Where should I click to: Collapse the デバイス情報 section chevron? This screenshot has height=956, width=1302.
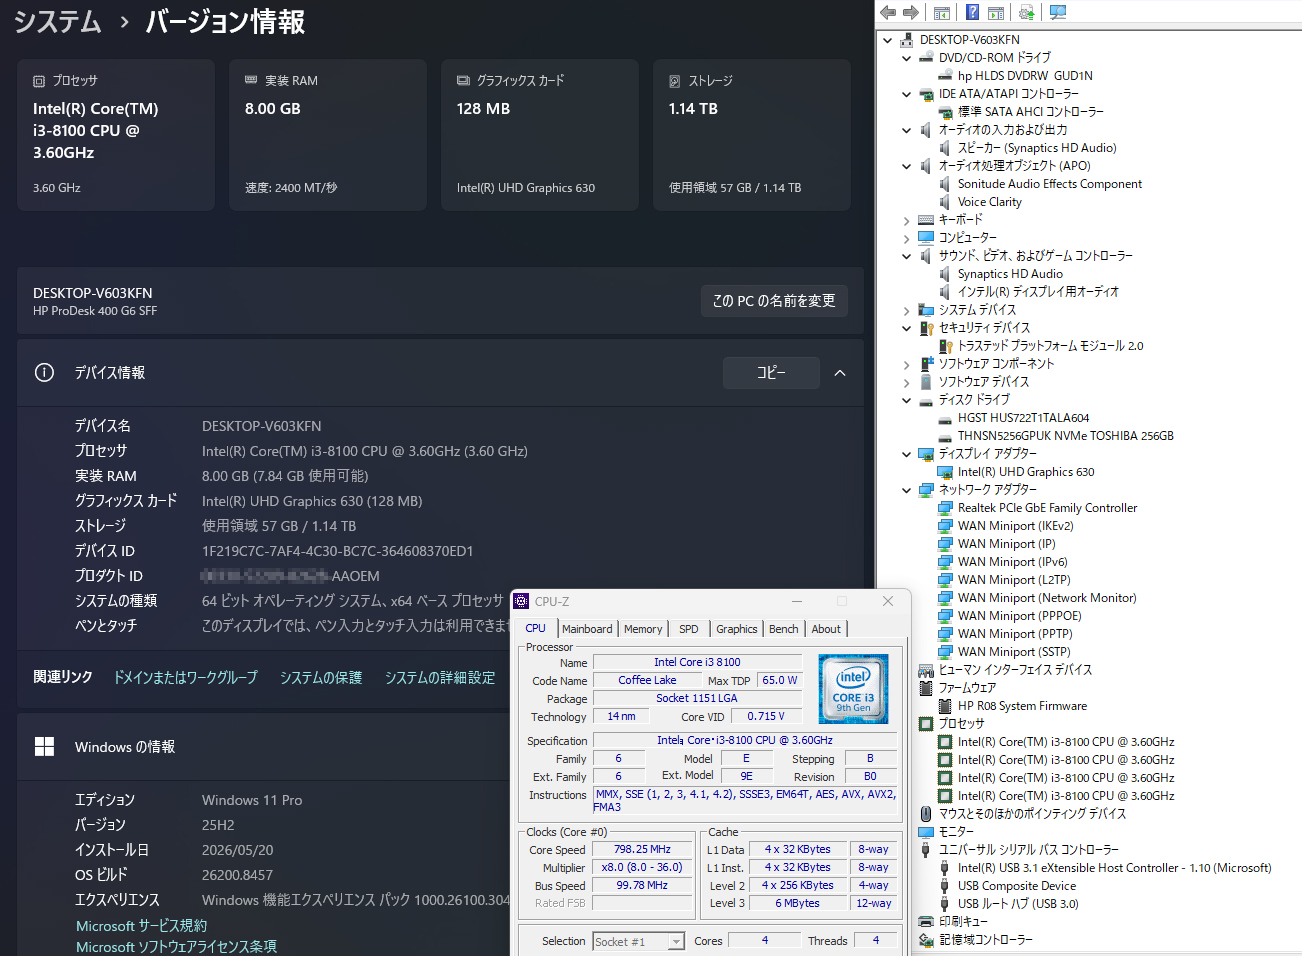tap(840, 373)
